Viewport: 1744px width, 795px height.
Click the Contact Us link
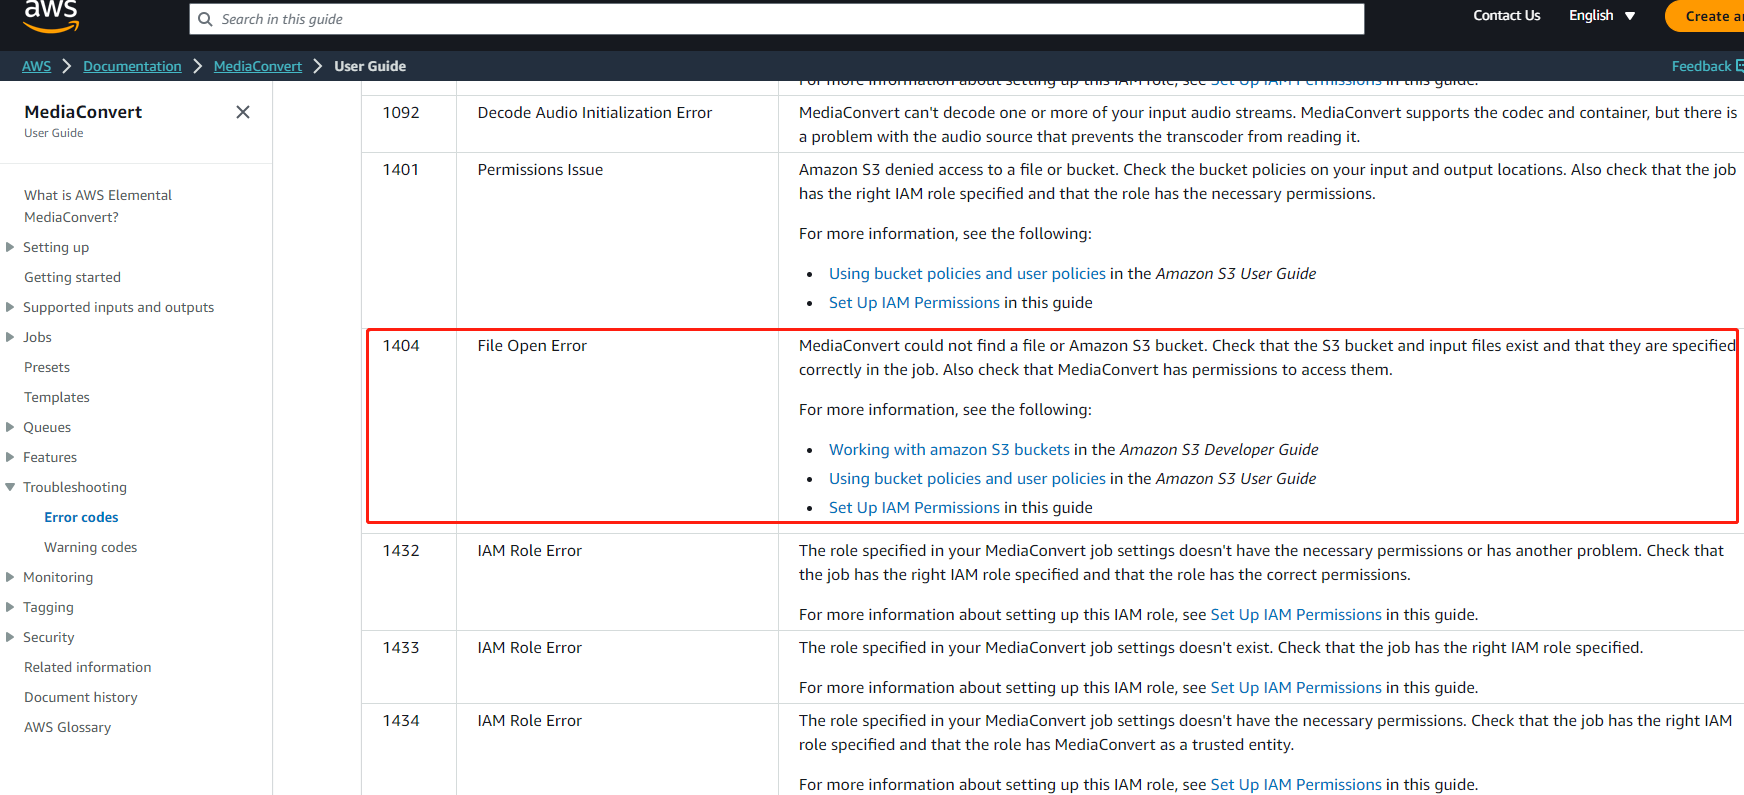pyautogui.click(x=1506, y=15)
